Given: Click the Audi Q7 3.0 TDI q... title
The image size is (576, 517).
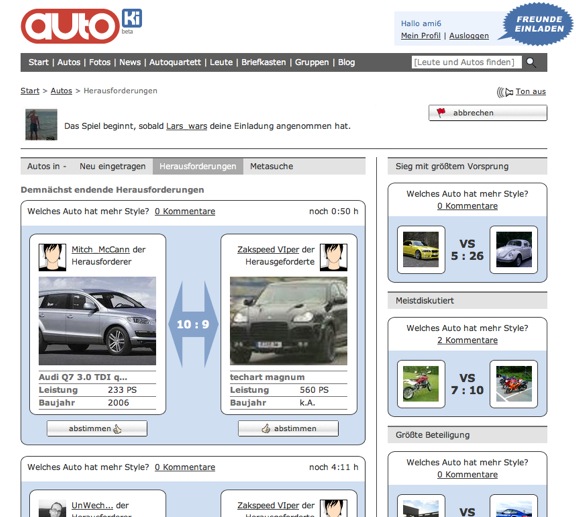Looking at the screenshot, I should (x=83, y=377).
